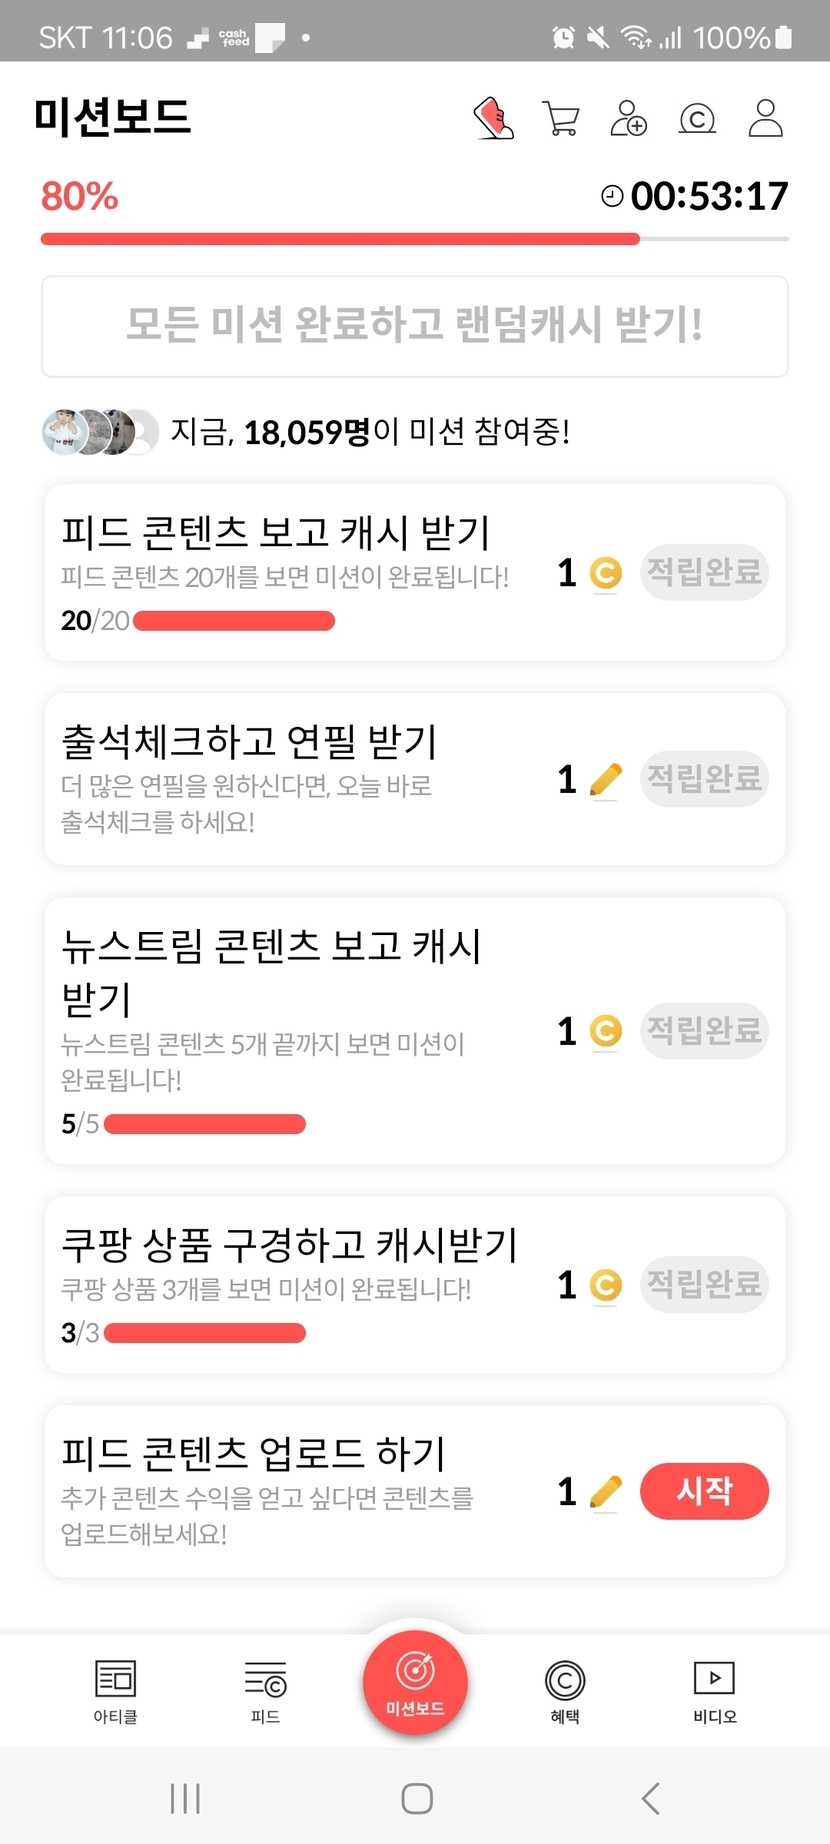Tap 모든 미션 완료하고 랜덤캐시 받기 button

tap(415, 326)
